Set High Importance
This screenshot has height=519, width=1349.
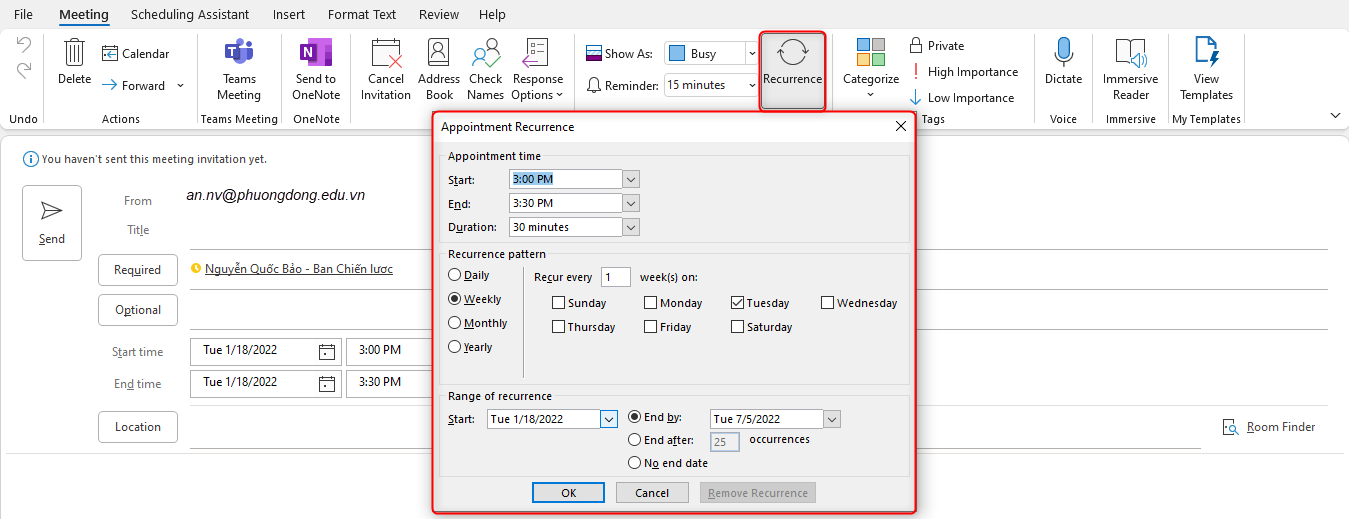pyautogui.click(x=963, y=71)
